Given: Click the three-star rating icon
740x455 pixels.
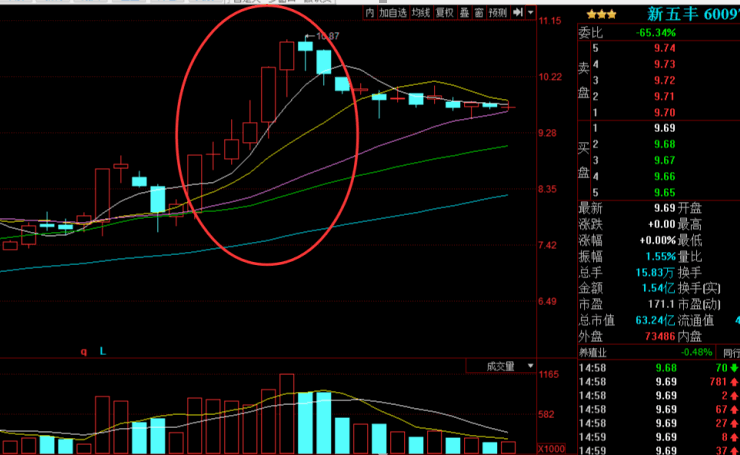Looking at the screenshot, I should click(x=601, y=14).
